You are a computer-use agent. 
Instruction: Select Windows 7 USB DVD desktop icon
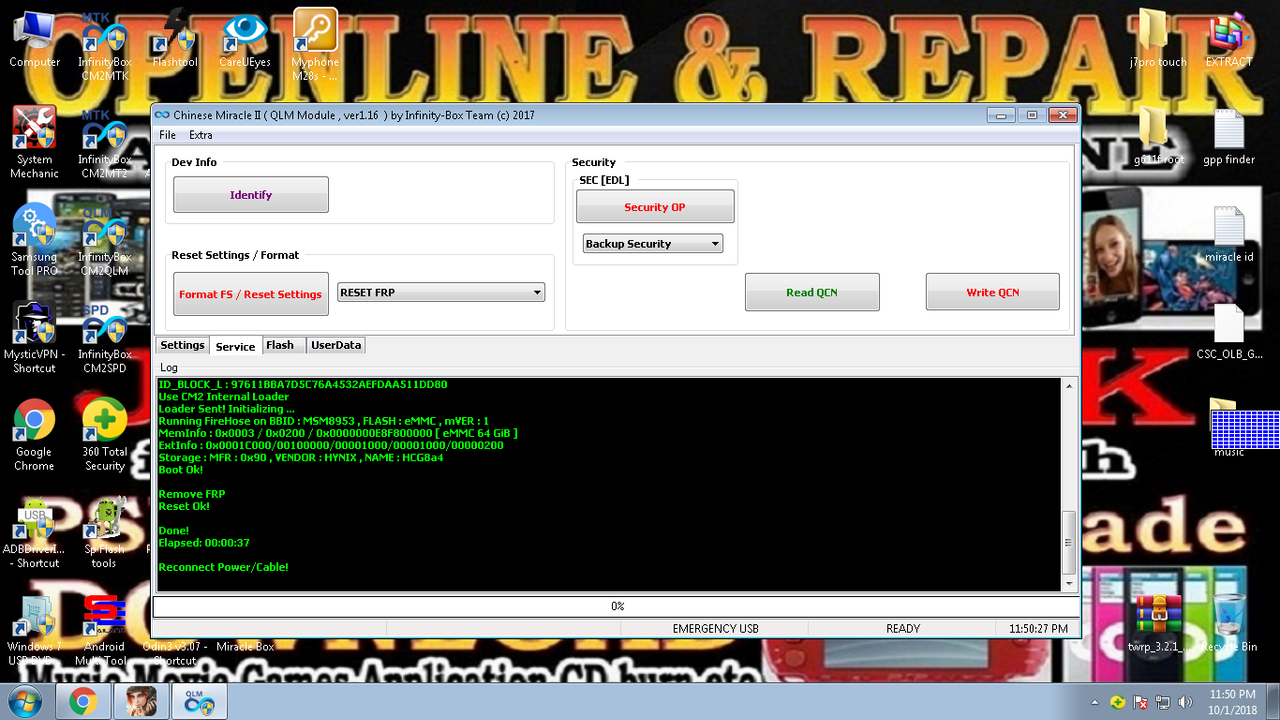pyautogui.click(x=34, y=630)
